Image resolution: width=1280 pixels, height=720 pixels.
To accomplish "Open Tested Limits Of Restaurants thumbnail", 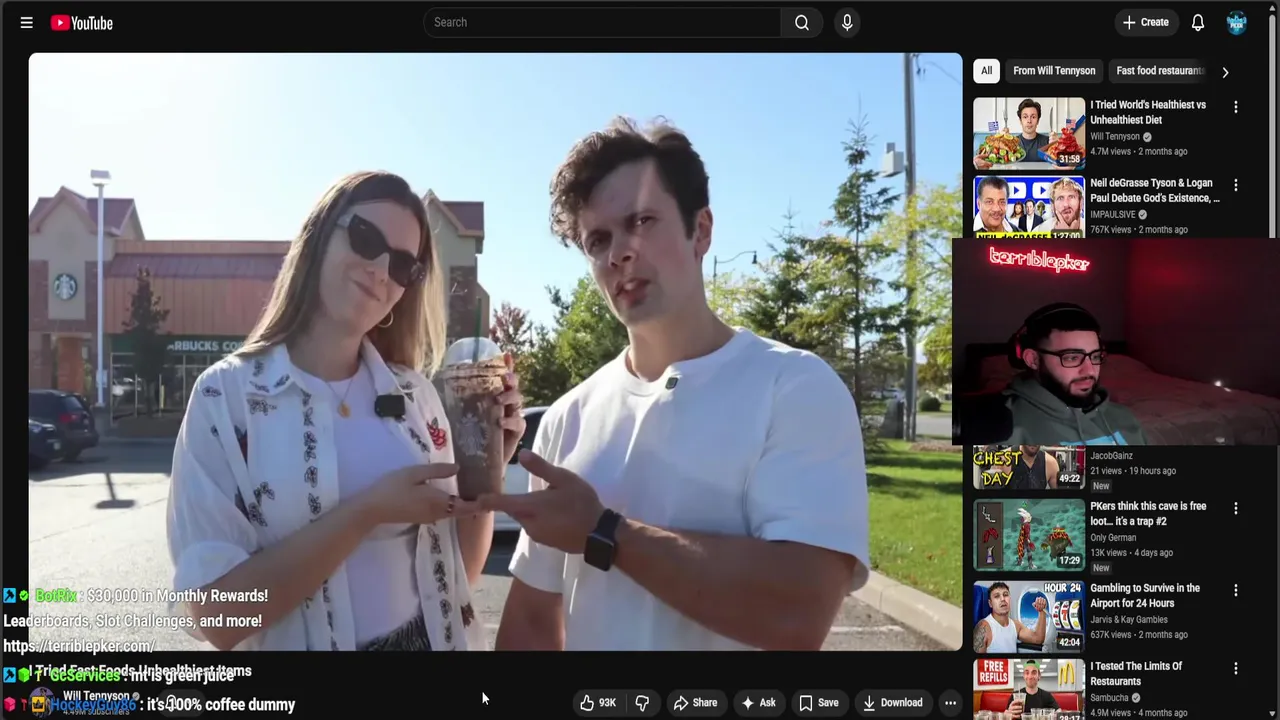I will tap(1029, 689).
